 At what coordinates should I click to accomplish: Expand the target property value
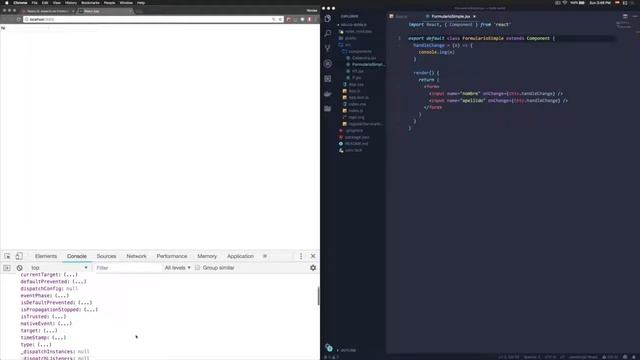click(x=50, y=330)
